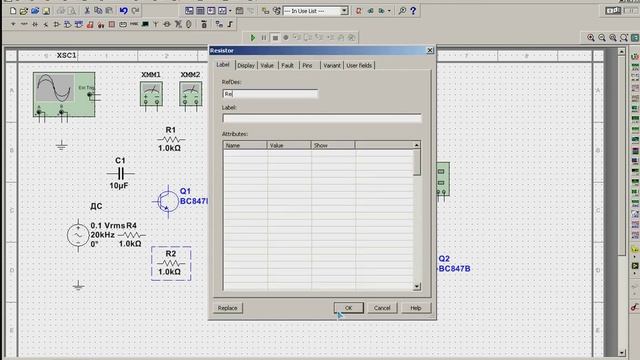Switch to the Display tab

point(246,65)
